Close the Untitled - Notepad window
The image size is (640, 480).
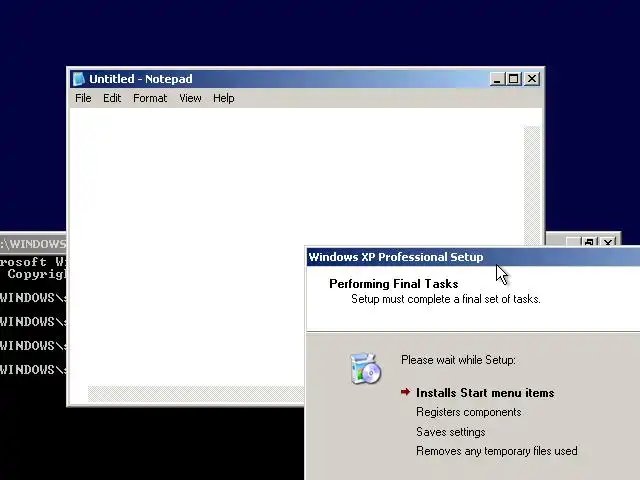532,79
